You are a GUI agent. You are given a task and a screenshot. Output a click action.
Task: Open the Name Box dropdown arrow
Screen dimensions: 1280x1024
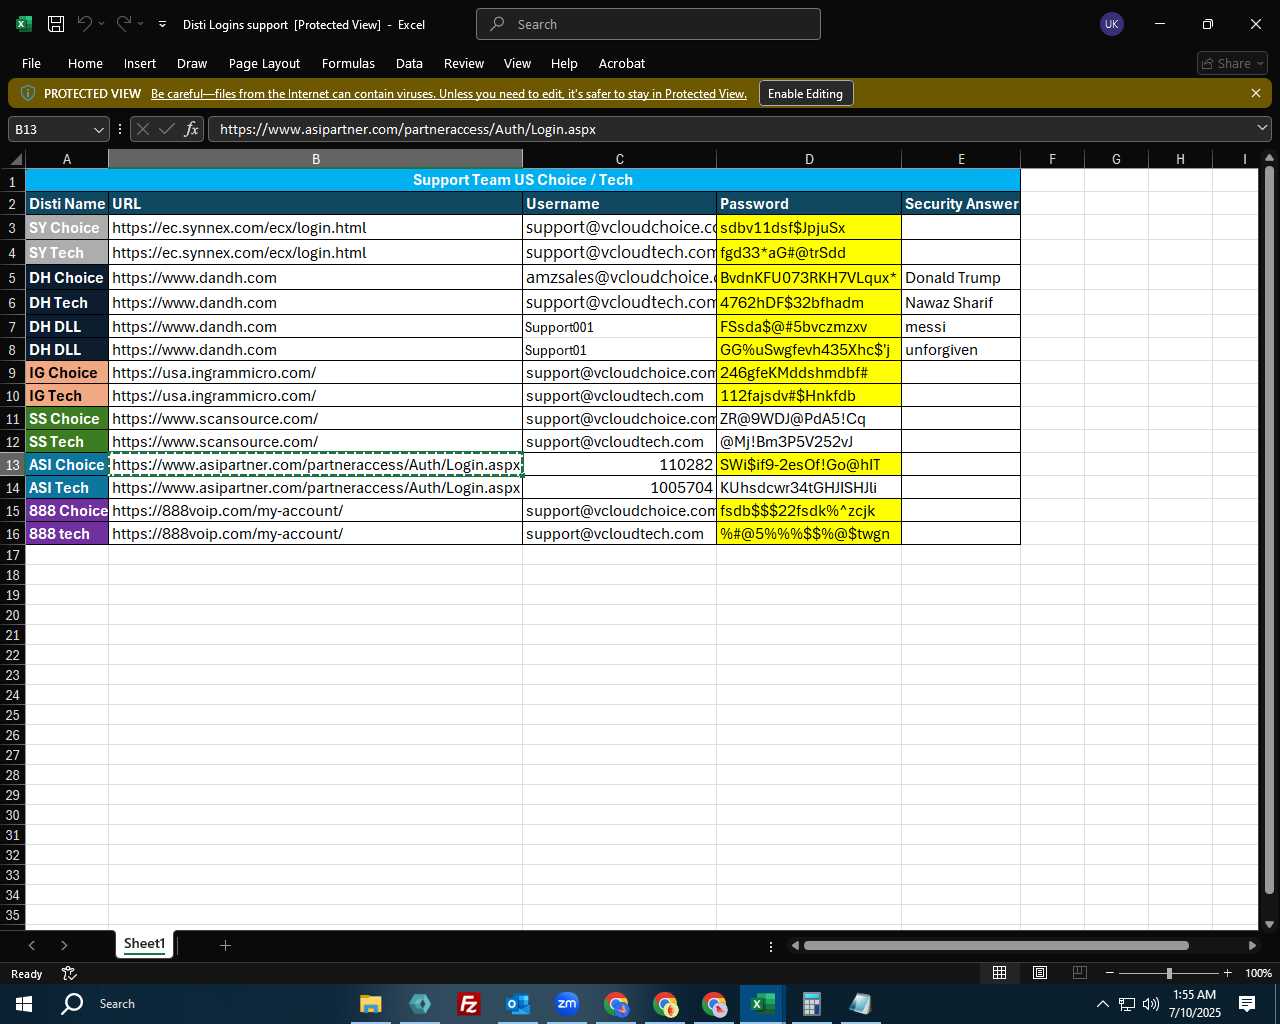point(98,129)
